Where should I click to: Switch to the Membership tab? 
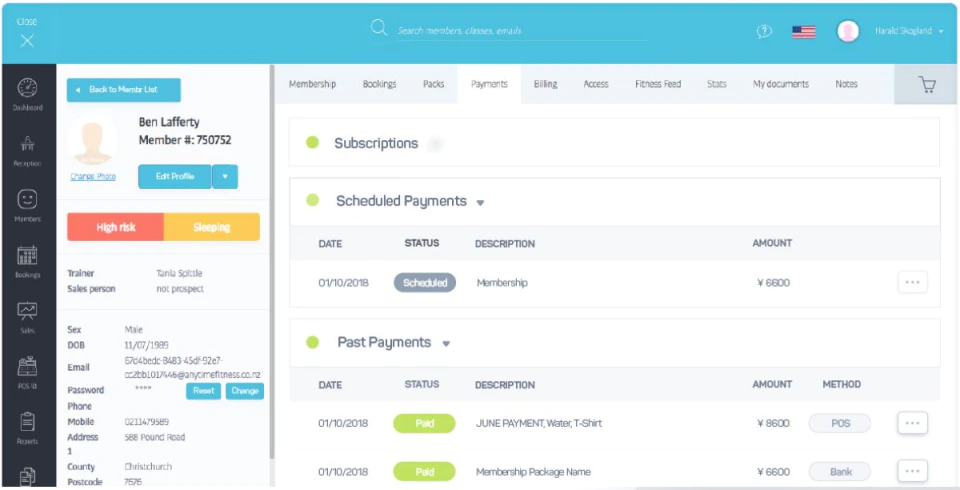coord(312,84)
